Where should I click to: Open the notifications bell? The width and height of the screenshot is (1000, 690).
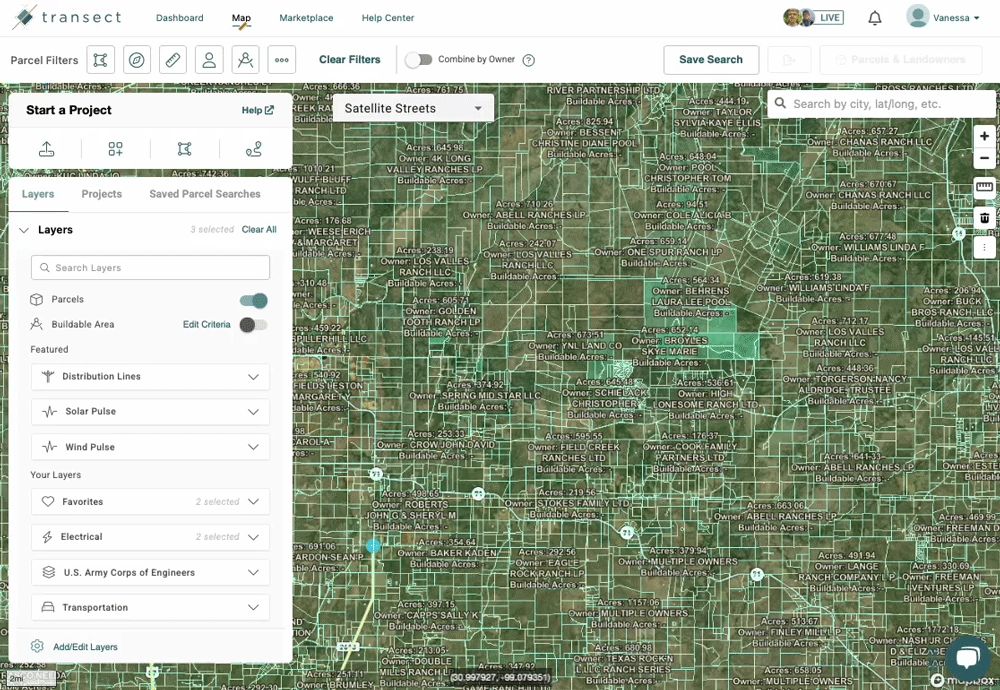tap(875, 18)
